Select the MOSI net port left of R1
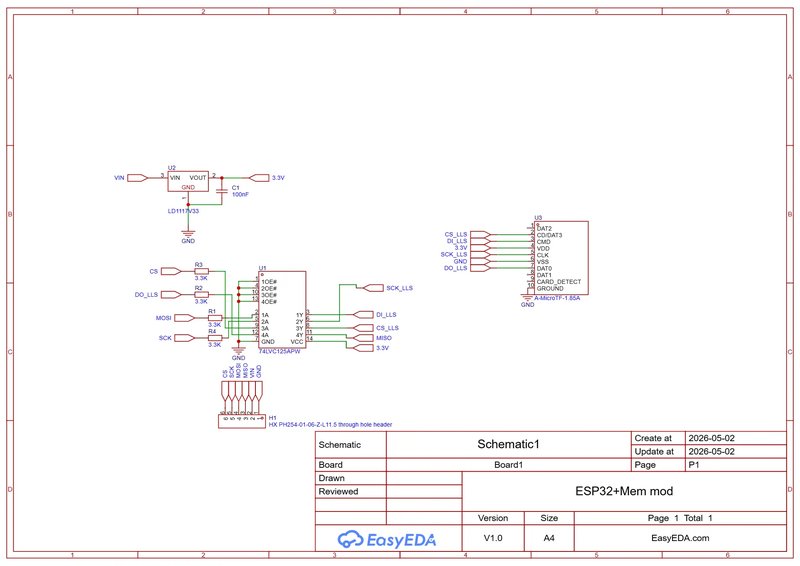The height and width of the screenshot is (566, 800). (185, 317)
